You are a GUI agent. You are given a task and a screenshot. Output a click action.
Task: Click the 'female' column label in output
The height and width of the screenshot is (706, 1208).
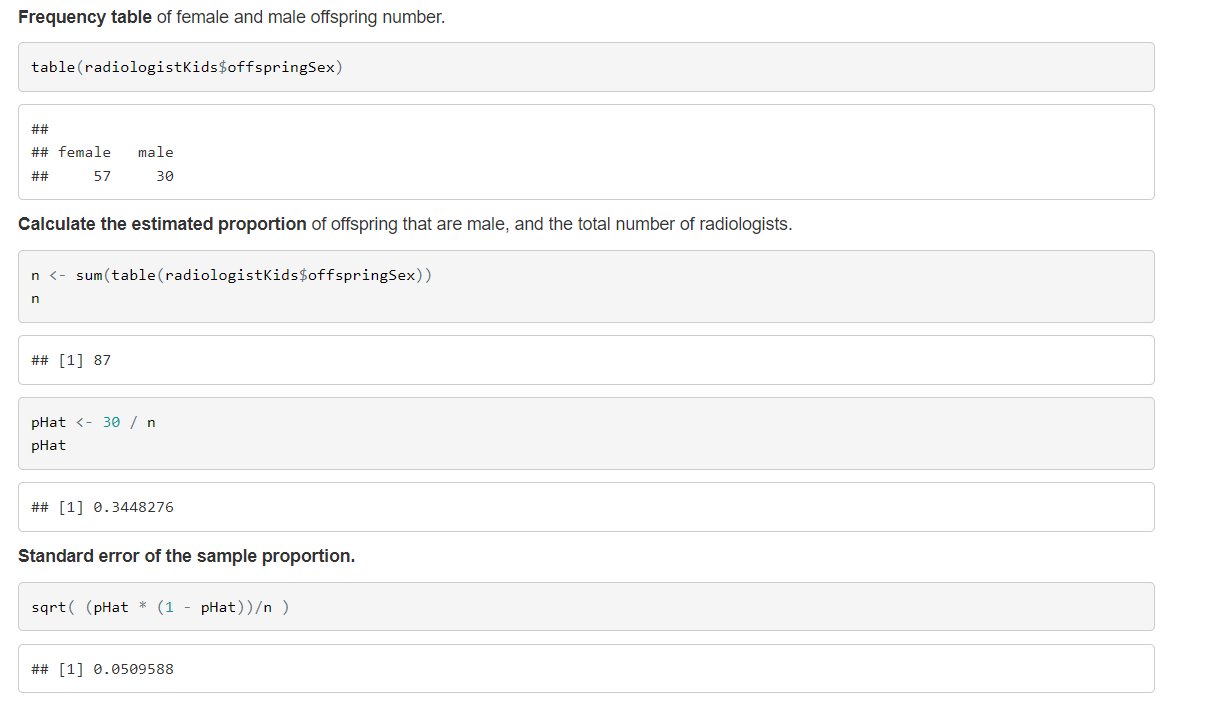pyautogui.click(x=84, y=152)
